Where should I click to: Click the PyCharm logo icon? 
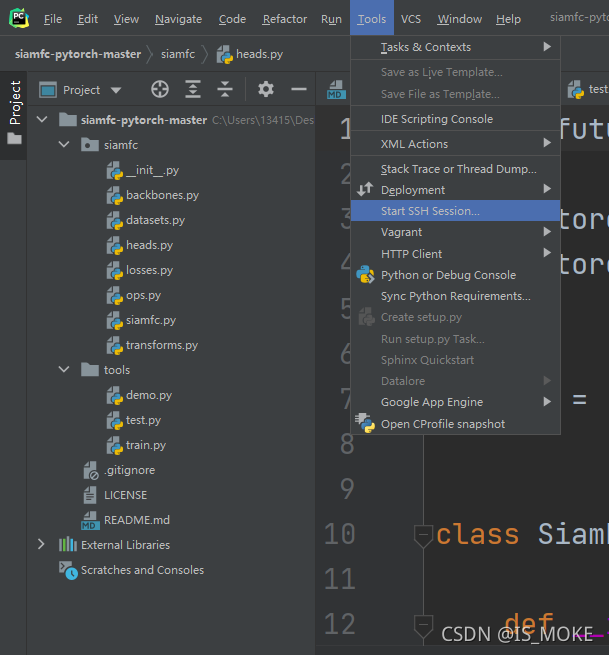pos(19,18)
